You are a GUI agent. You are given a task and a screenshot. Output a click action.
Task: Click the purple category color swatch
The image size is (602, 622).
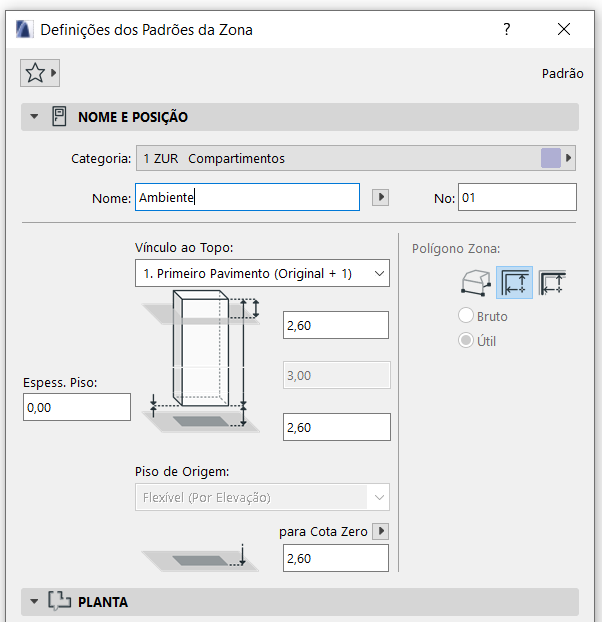tap(550, 158)
